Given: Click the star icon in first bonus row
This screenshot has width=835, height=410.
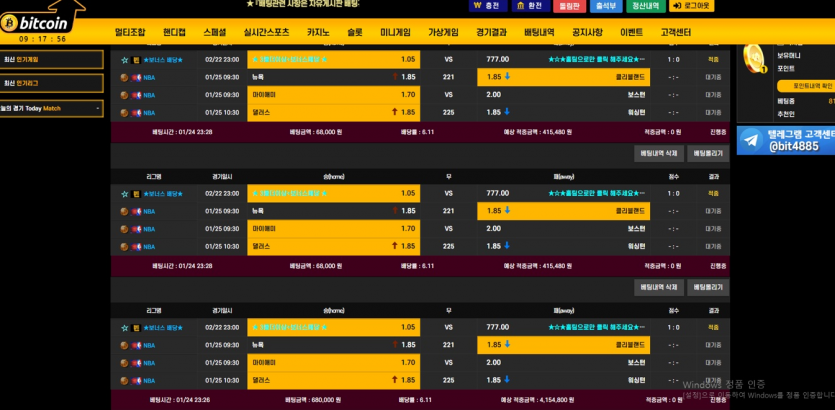Looking at the screenshot, I should (125, 60).
